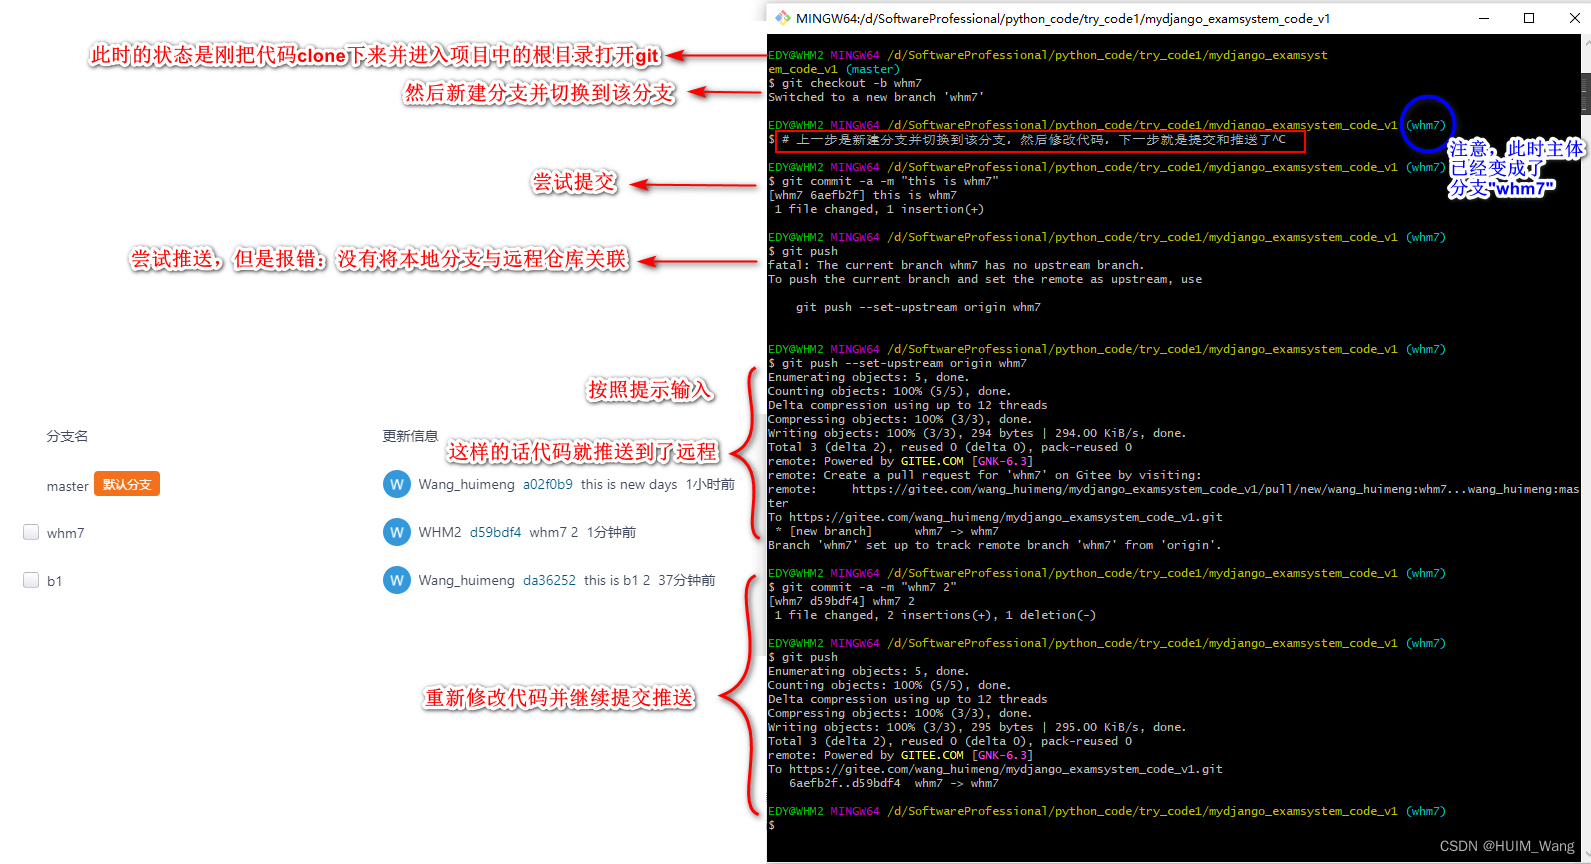Click the 'git push --set-upstream origin whm7' command line
This screenshot has width=1591, height=864.
pyautogui.click(x=897, y=363)
